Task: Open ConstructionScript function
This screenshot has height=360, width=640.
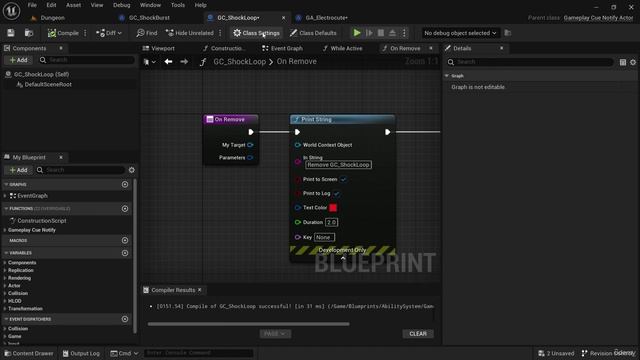Action: [x=42, y=221]
